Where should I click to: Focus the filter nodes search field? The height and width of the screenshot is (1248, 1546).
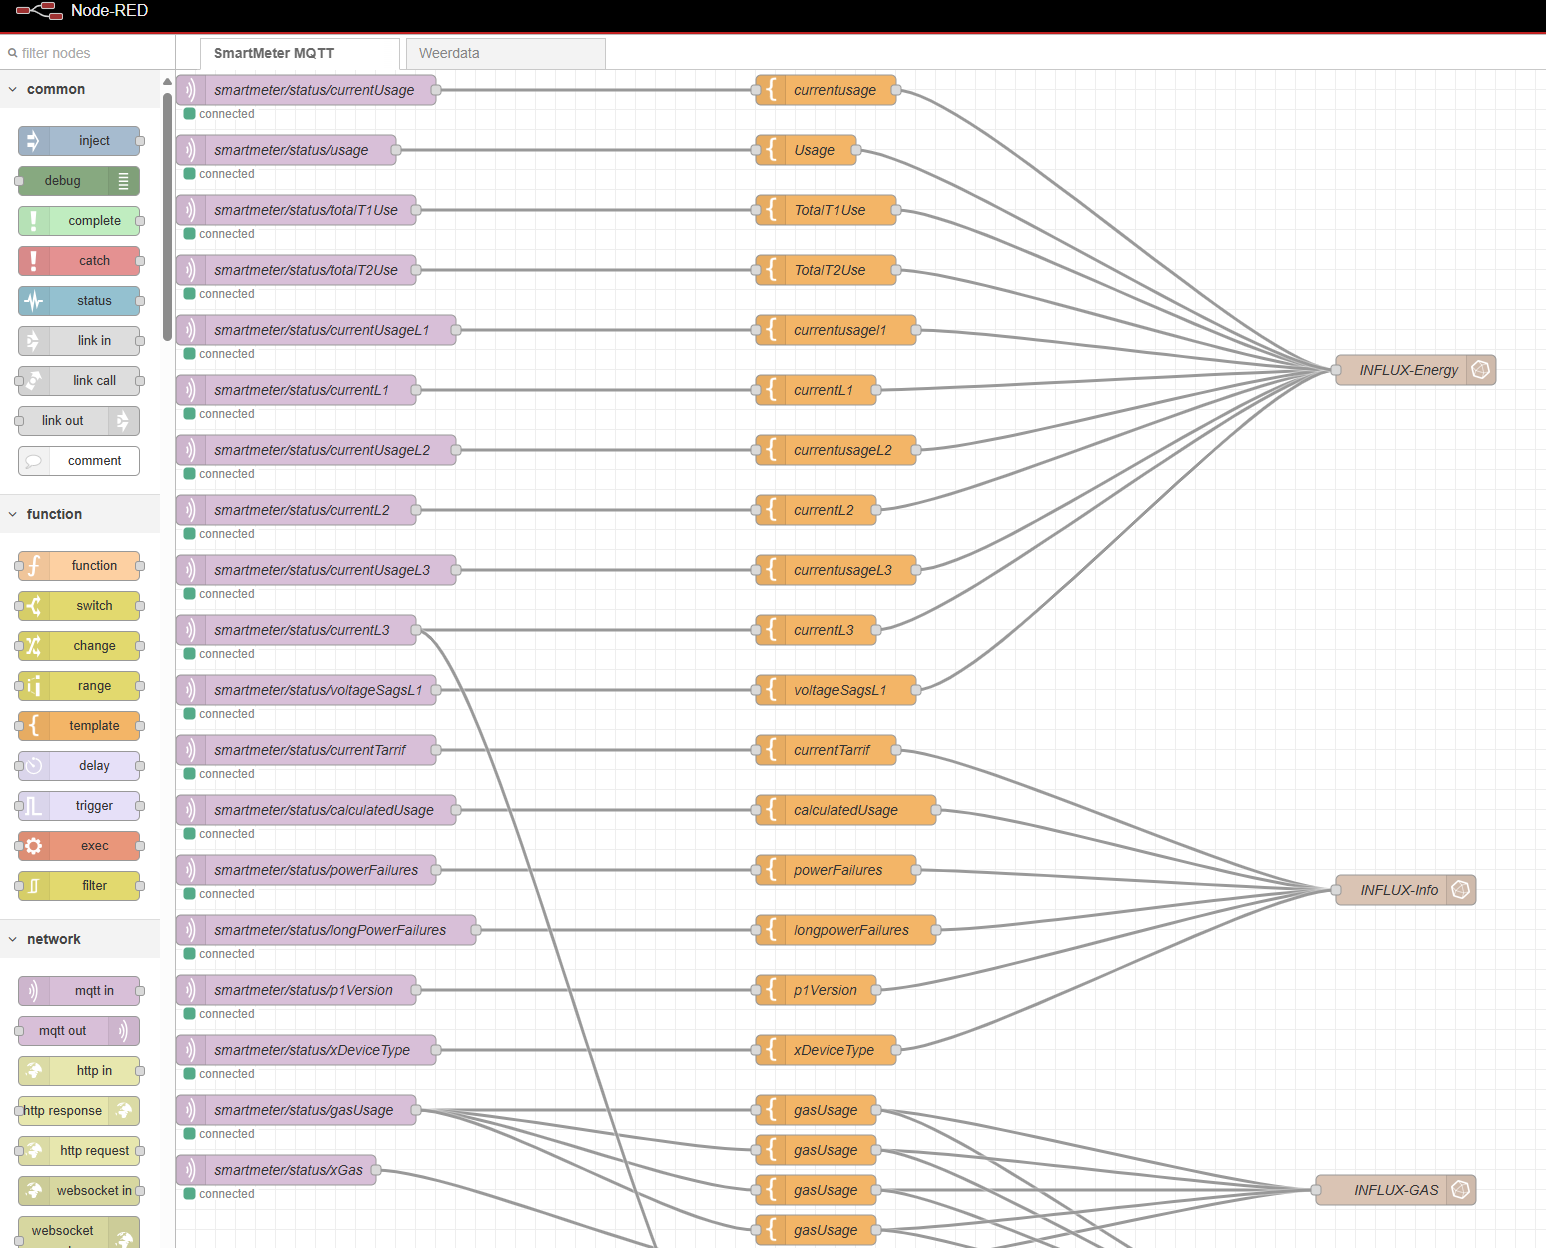87,53
